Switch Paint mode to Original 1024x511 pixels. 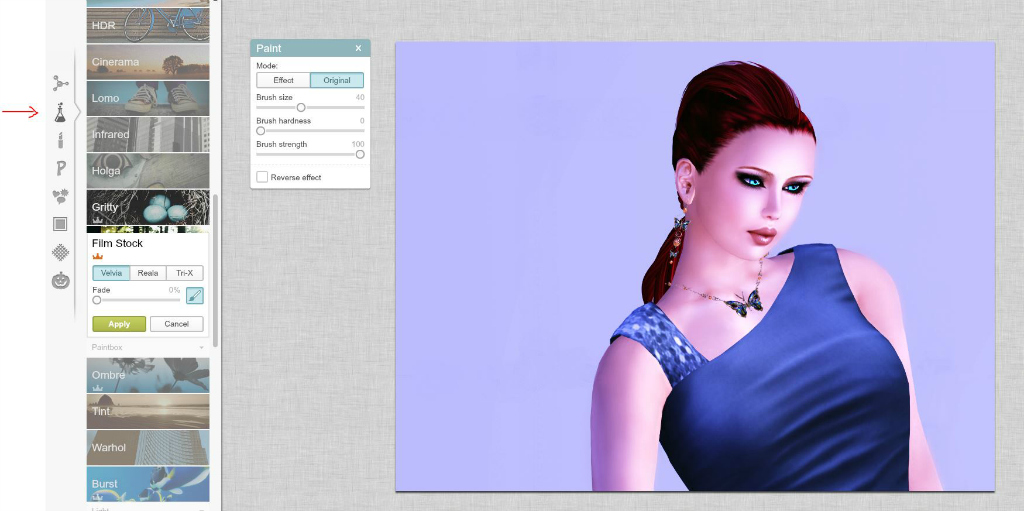point(337,80)
